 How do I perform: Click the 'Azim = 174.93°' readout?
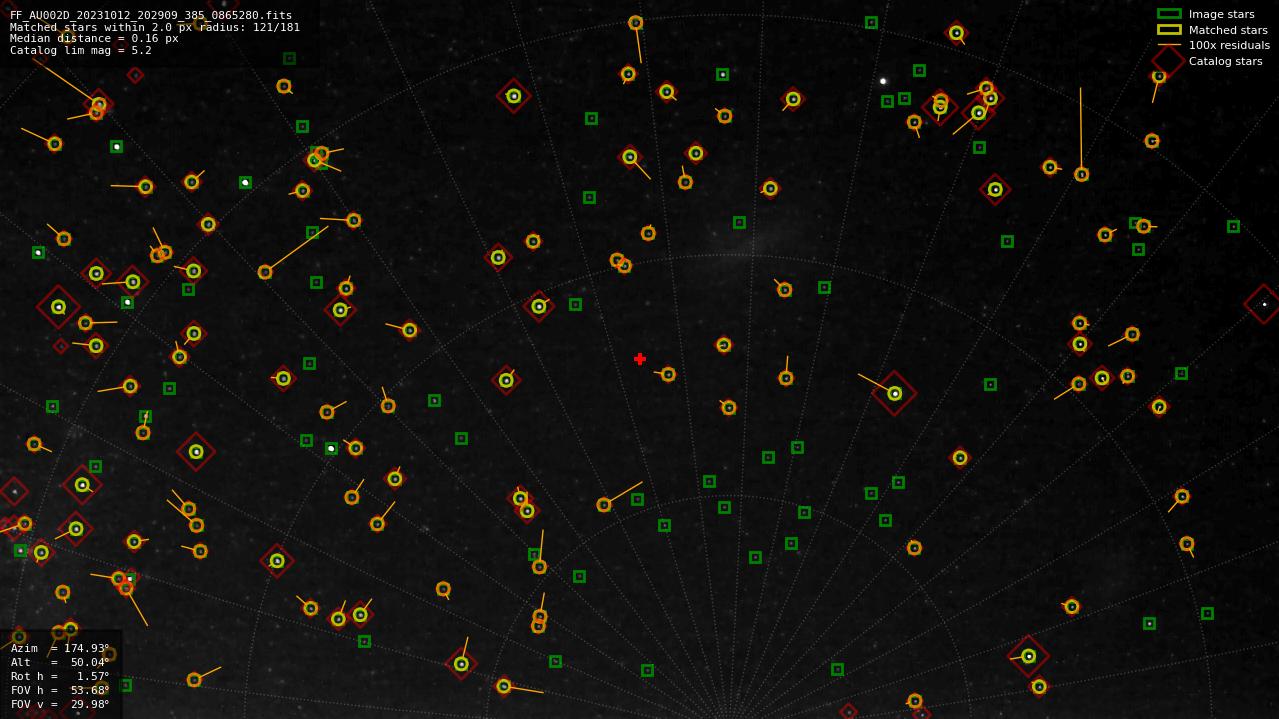(60, 648)
